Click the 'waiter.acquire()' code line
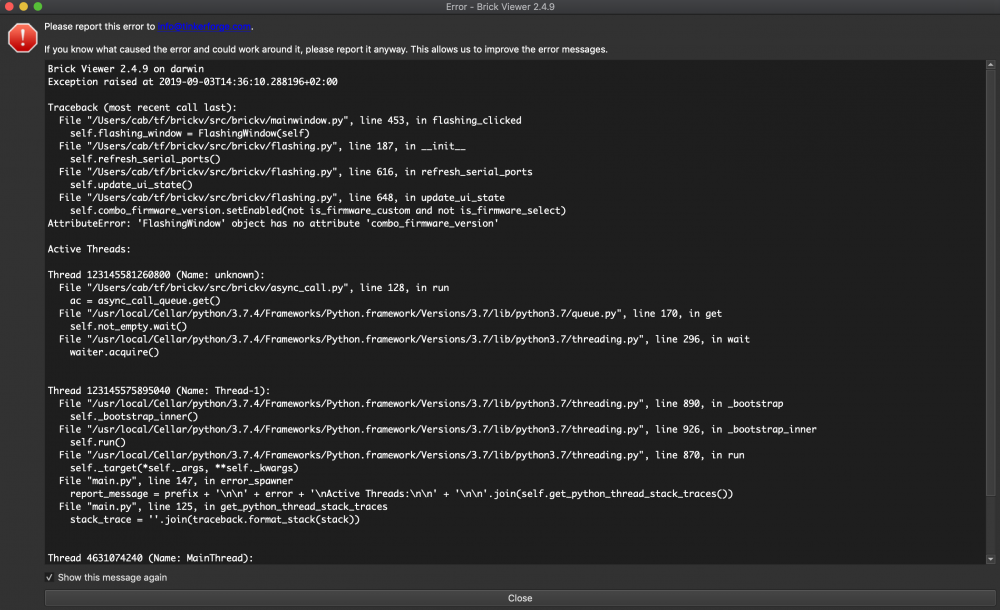1000x610 pixels. tap(114, 352)
